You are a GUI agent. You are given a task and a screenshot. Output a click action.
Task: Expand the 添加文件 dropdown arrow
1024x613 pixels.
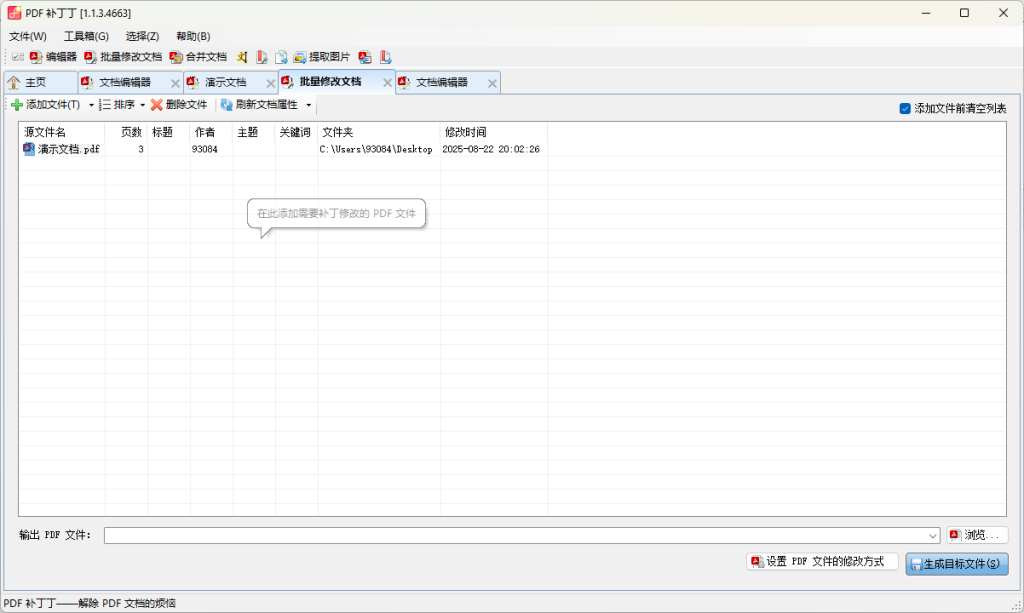point(91,104)
